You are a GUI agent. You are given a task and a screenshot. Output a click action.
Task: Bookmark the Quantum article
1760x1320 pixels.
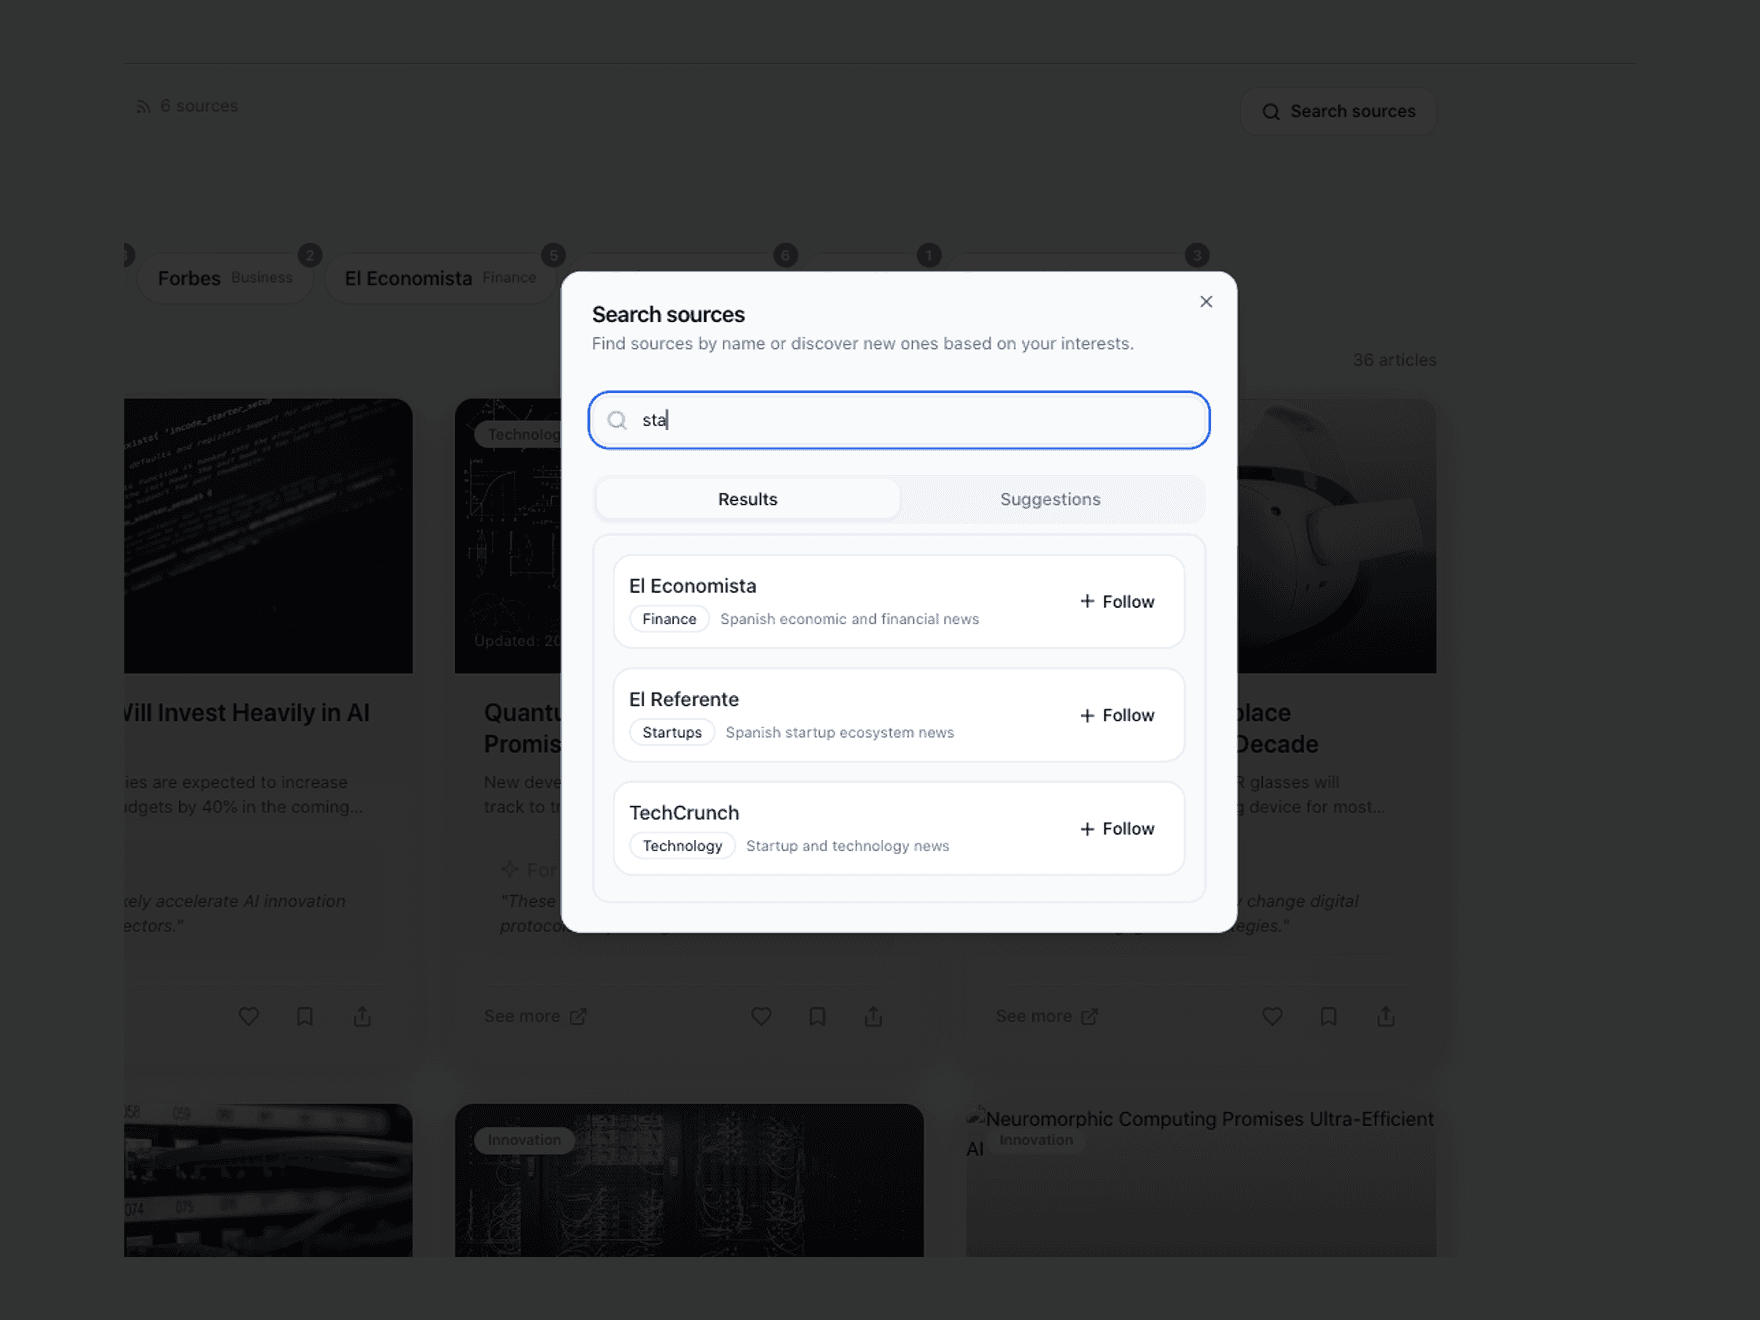817,1016
